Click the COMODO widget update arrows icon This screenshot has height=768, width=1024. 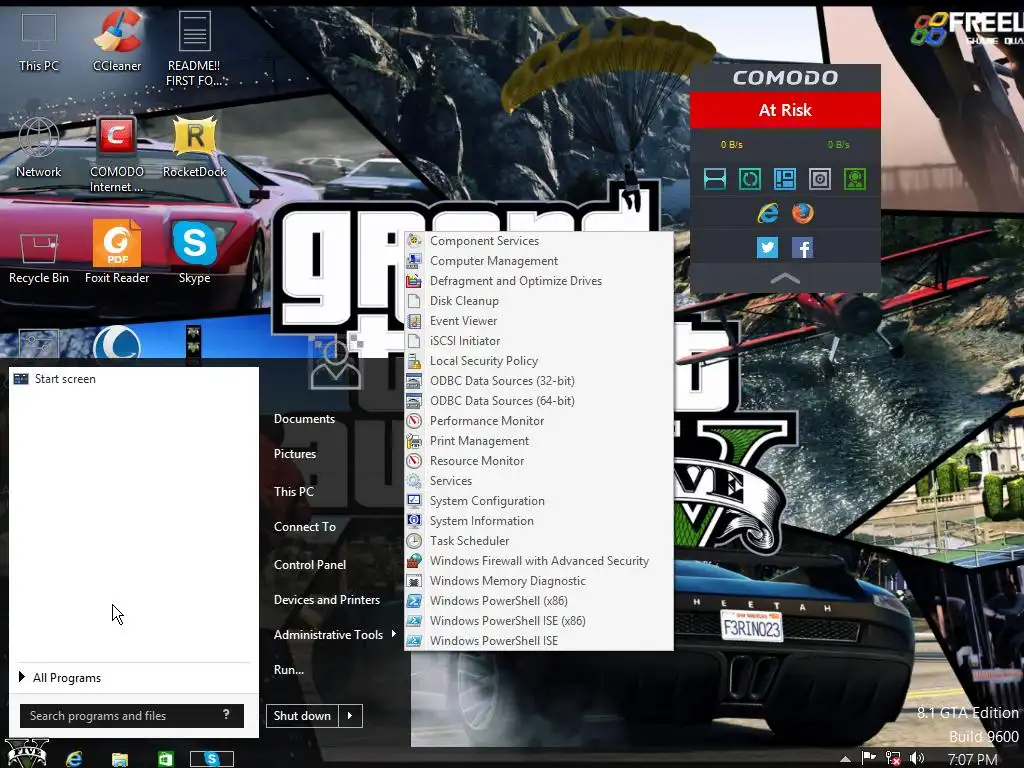pos(750,179)
